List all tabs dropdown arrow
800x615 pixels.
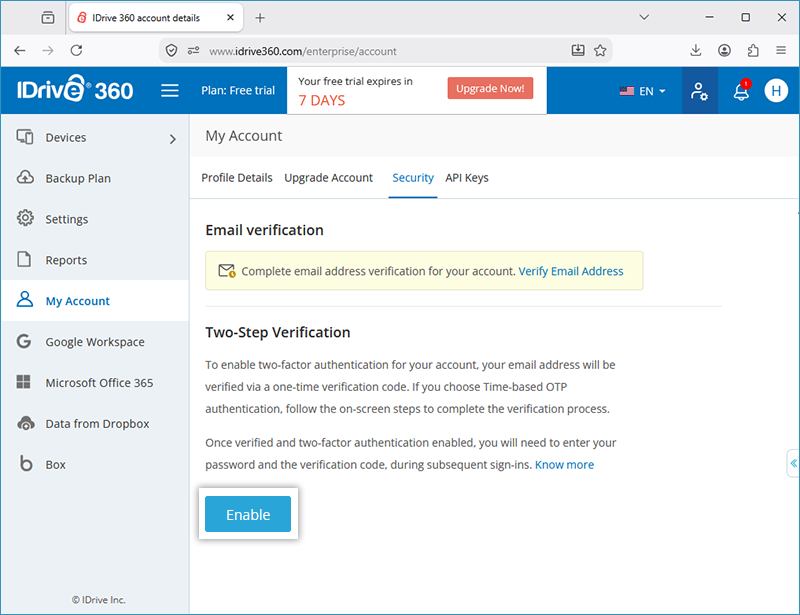[x=644, y=17]
